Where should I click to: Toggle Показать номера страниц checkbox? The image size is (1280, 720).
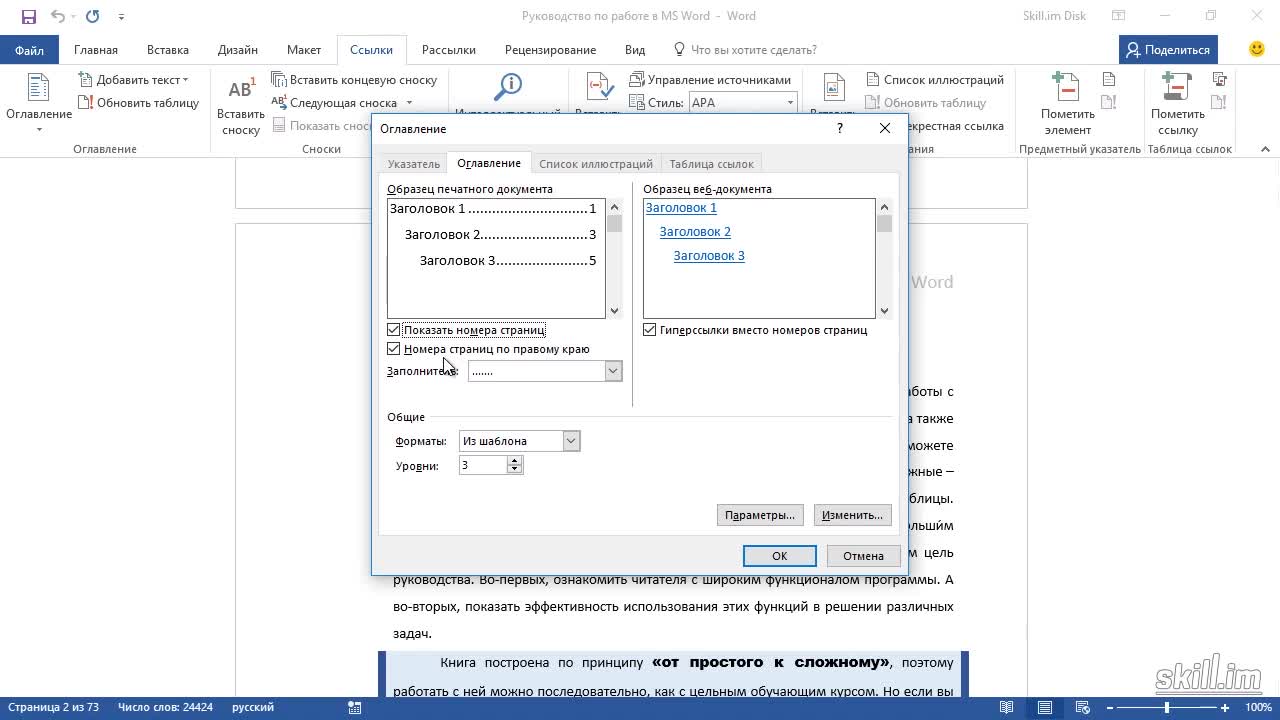point(393,330)
